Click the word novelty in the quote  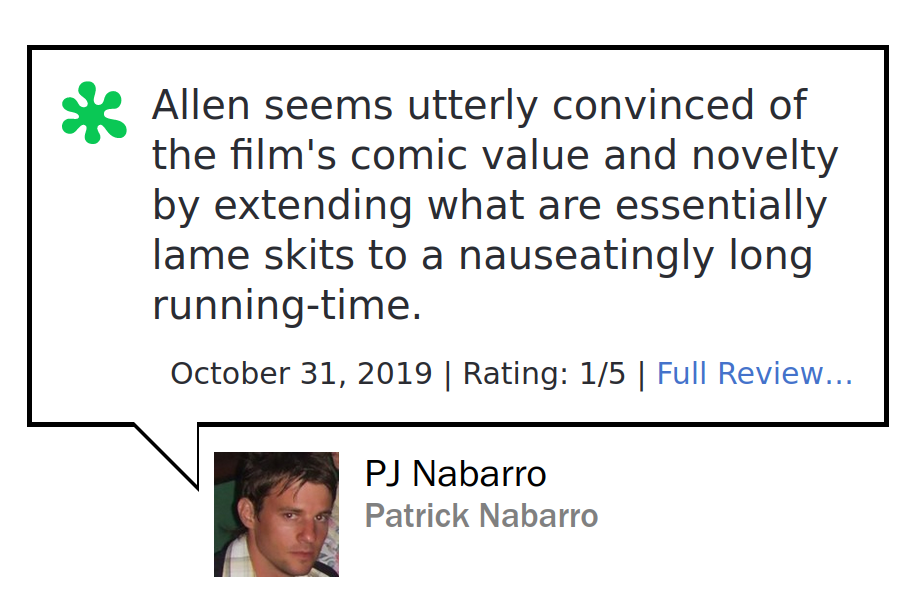click(765, 155)
